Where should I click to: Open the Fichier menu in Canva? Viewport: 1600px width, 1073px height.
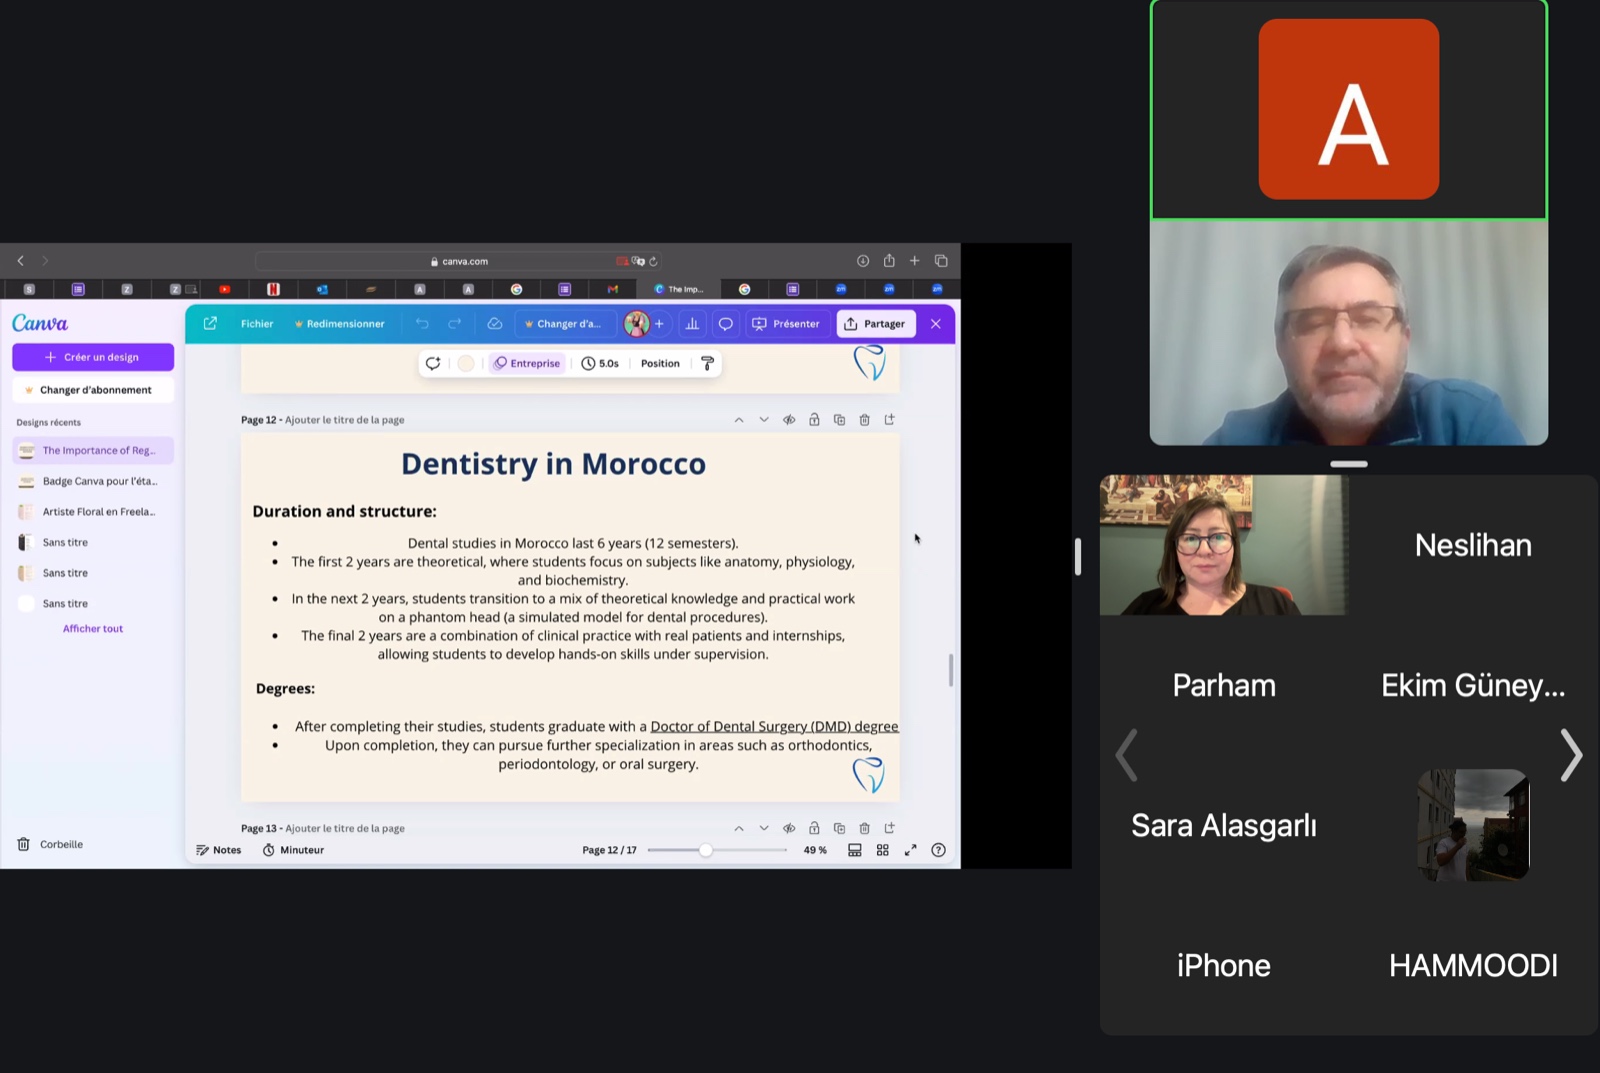coord(257,324)
